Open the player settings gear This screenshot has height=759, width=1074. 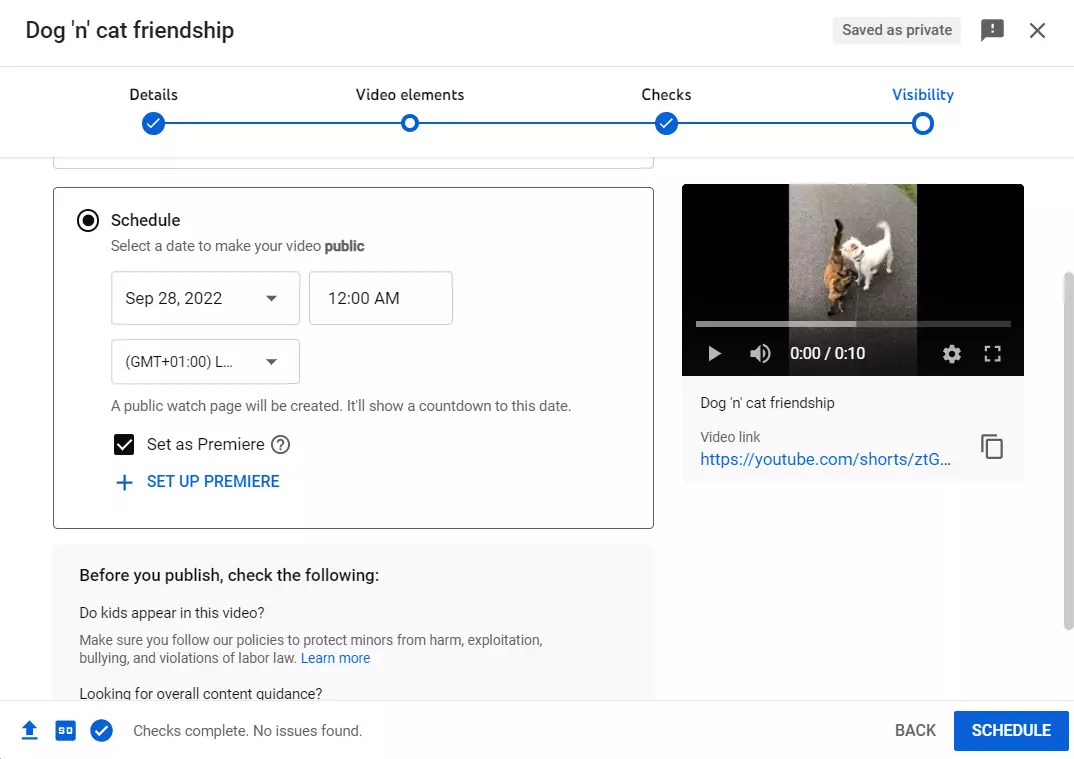point(951,353)
